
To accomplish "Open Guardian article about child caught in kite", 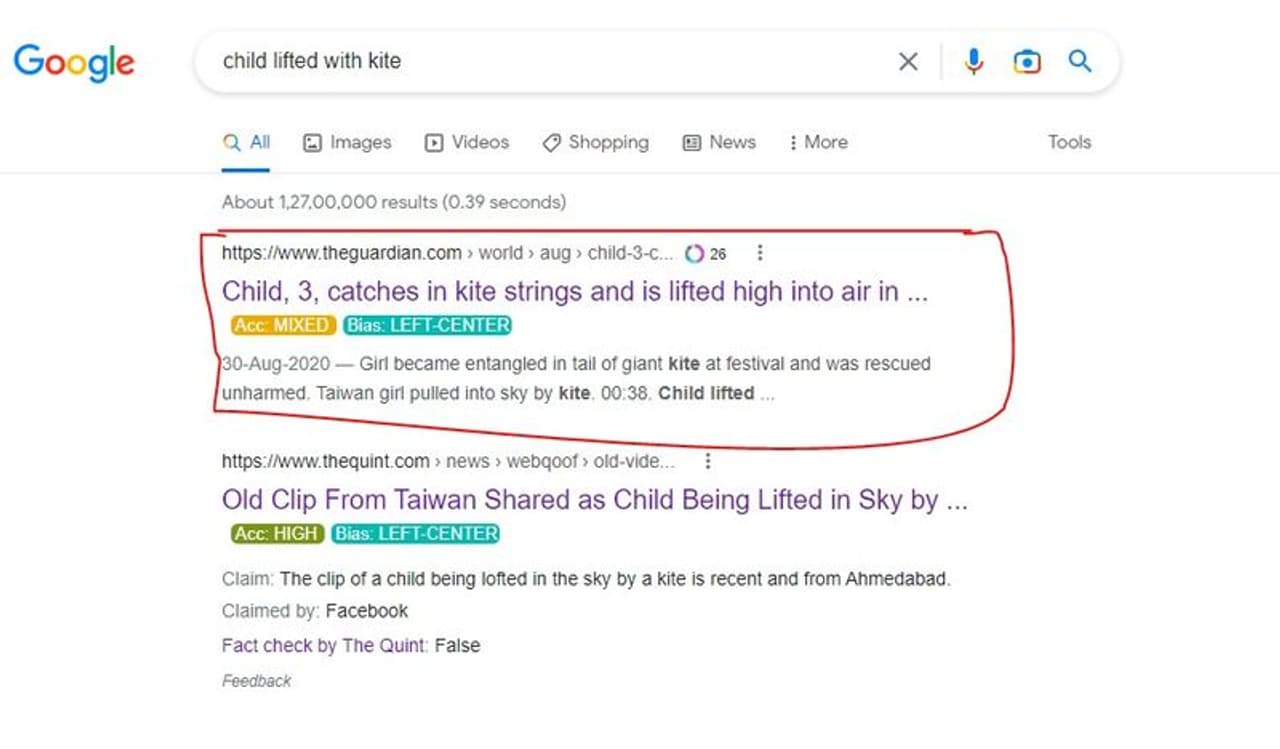I will [x=574, y=291].
